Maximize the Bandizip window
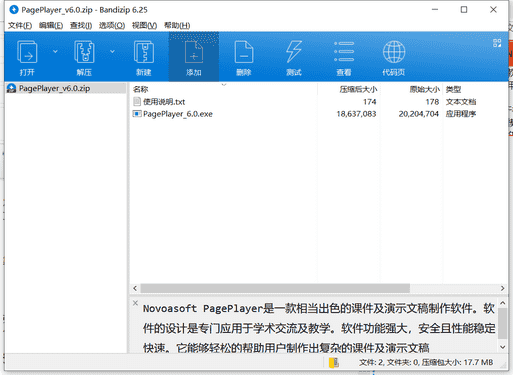 point(464,10)
